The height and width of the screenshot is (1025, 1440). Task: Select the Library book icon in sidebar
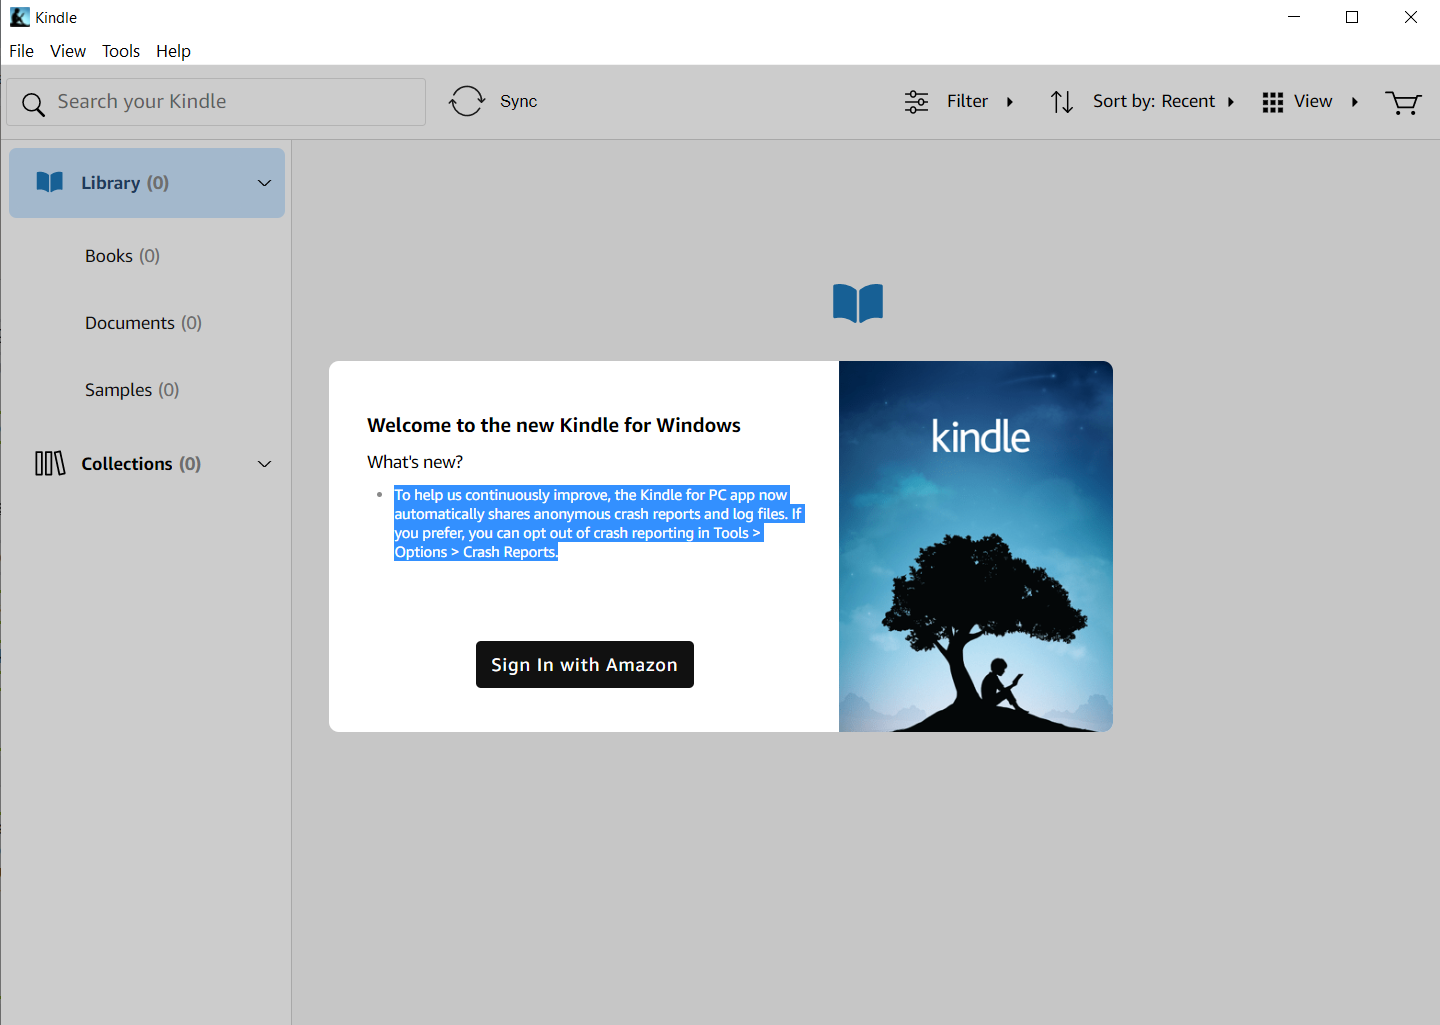click(x=48, y=182)
